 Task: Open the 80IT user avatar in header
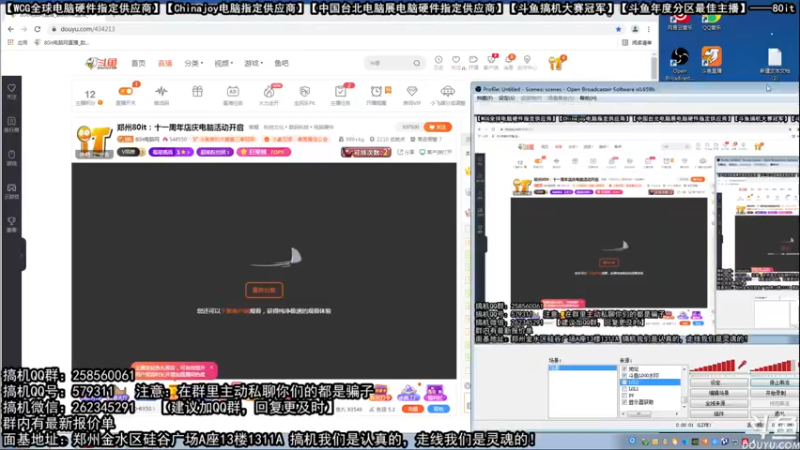click(x=555, y=63)
